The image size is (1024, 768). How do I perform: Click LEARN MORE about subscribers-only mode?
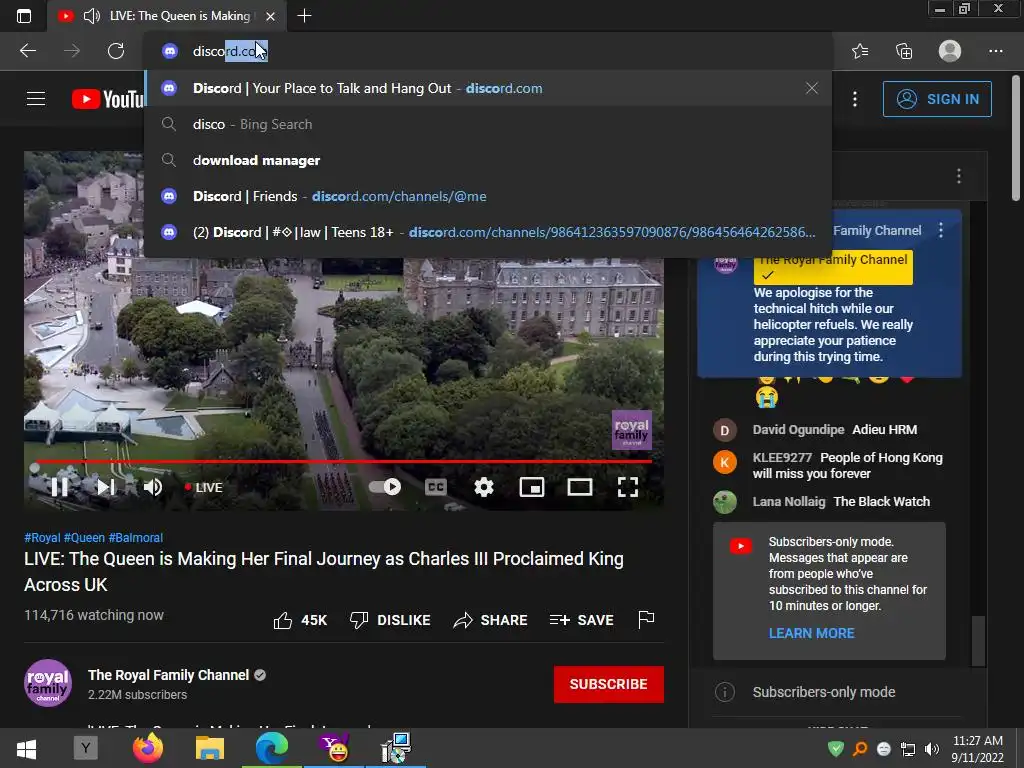coord(812,633)
